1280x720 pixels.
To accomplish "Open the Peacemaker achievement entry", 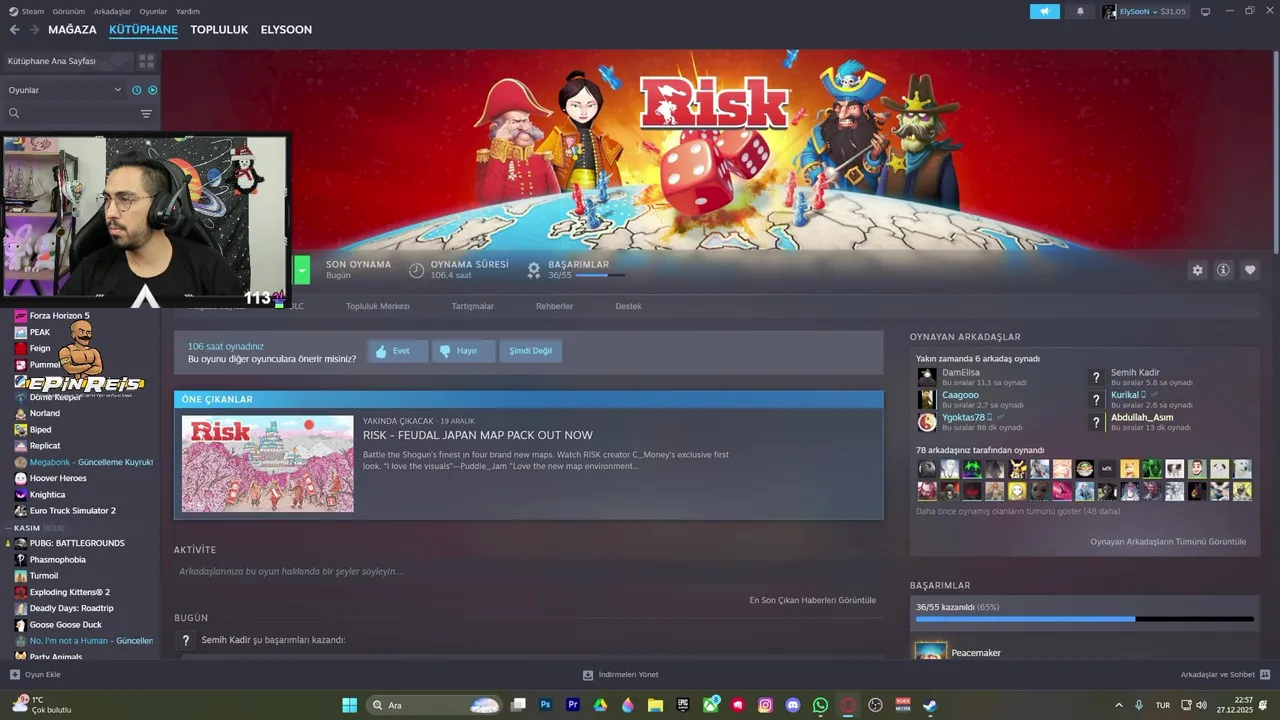I will coord(975,653).
